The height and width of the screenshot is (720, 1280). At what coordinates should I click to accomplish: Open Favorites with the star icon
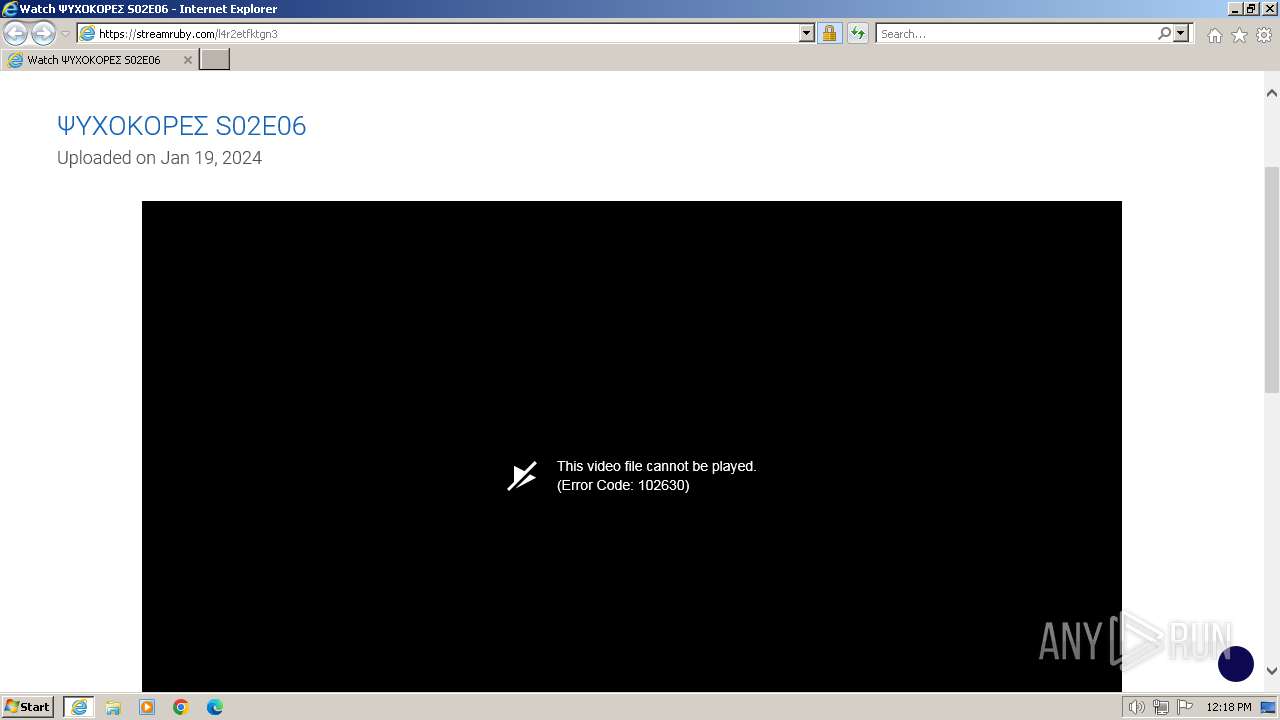(x=1239, y=35)
